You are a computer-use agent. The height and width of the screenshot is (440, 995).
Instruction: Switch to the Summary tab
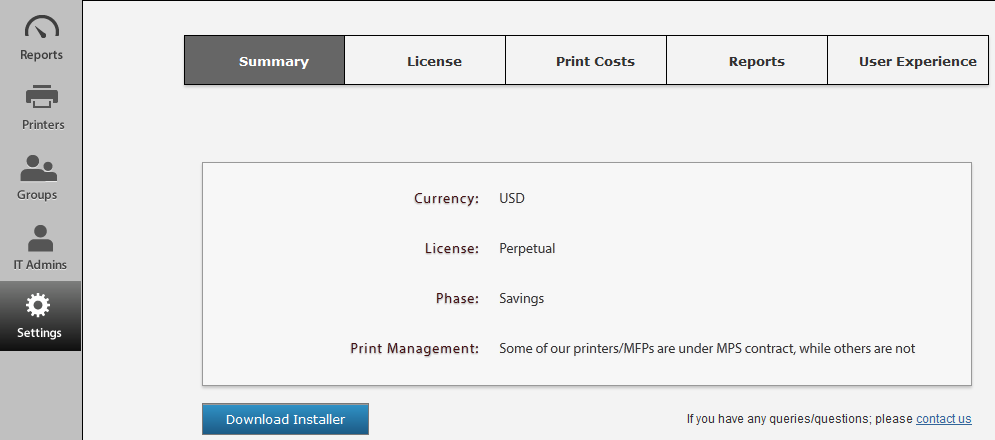pyautogui.click(x=265, y=60)
